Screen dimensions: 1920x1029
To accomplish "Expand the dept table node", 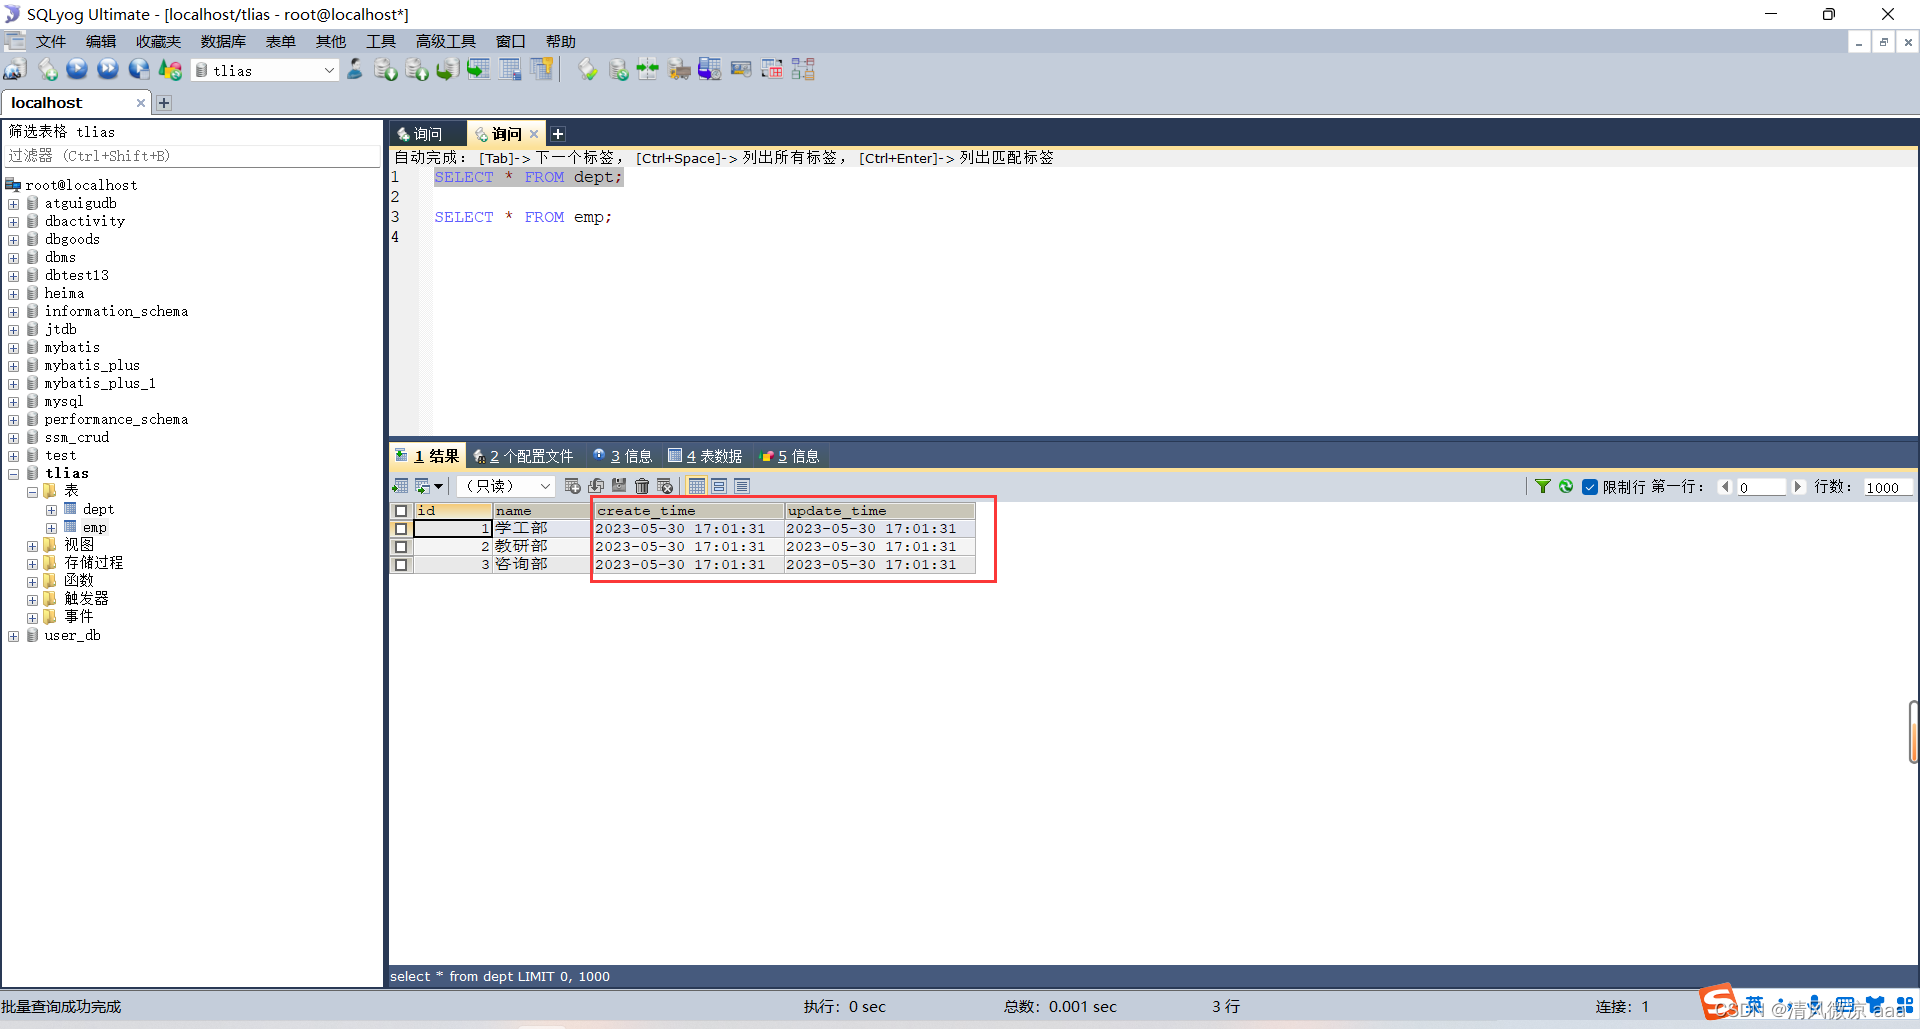I will [51, 510].
